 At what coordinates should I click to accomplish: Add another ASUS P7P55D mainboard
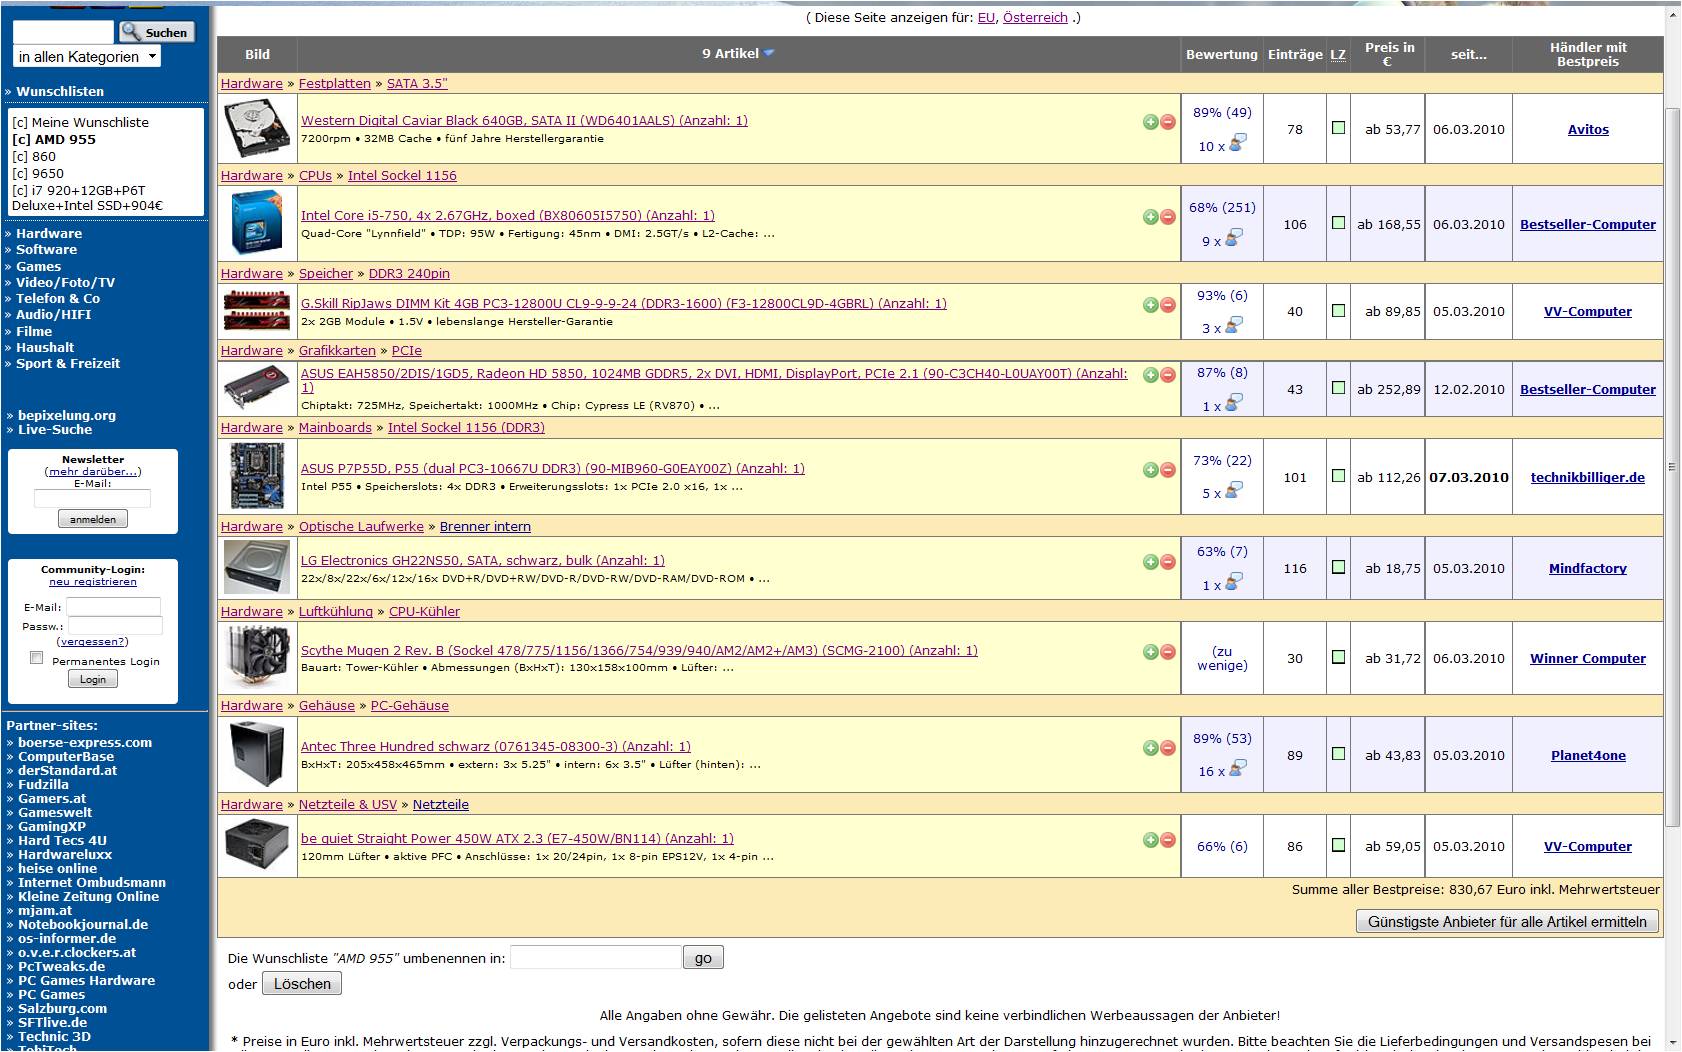click(1150, 470)
